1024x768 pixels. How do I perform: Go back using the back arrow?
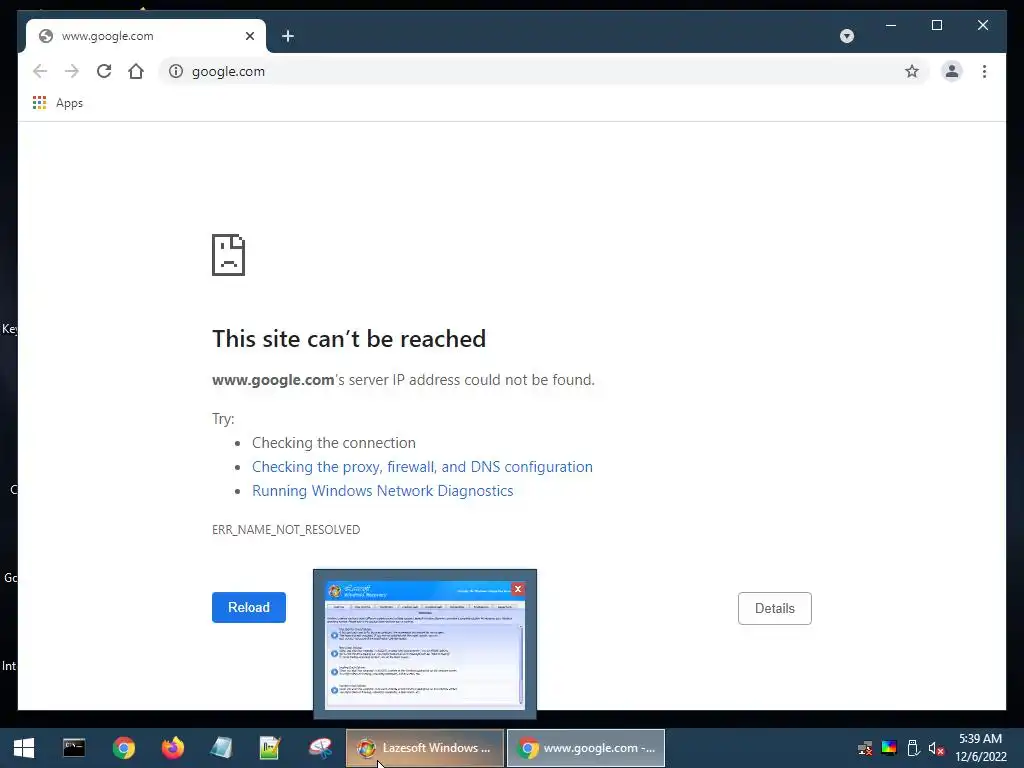click(40, 71)
